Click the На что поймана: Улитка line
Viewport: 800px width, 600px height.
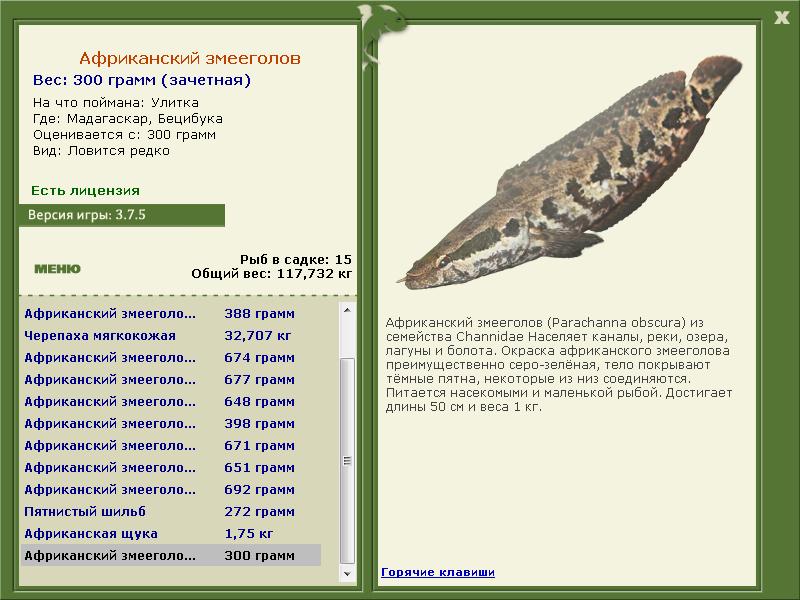116,103
